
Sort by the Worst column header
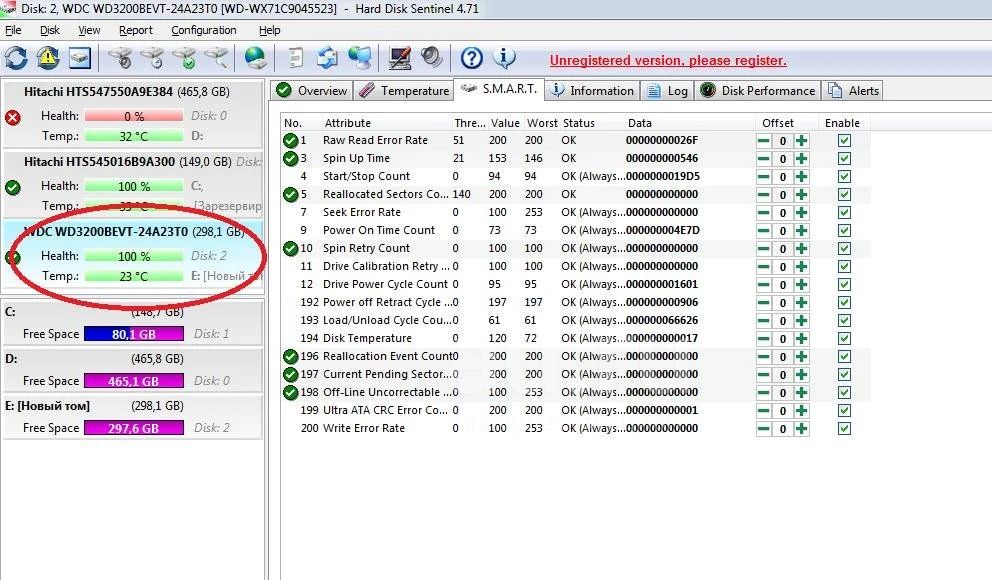pyautogui.click(x=542, y=123)
